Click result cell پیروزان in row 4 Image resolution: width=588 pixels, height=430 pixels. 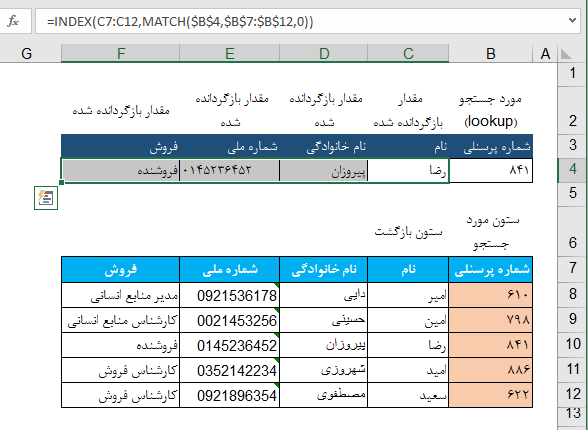324,170
